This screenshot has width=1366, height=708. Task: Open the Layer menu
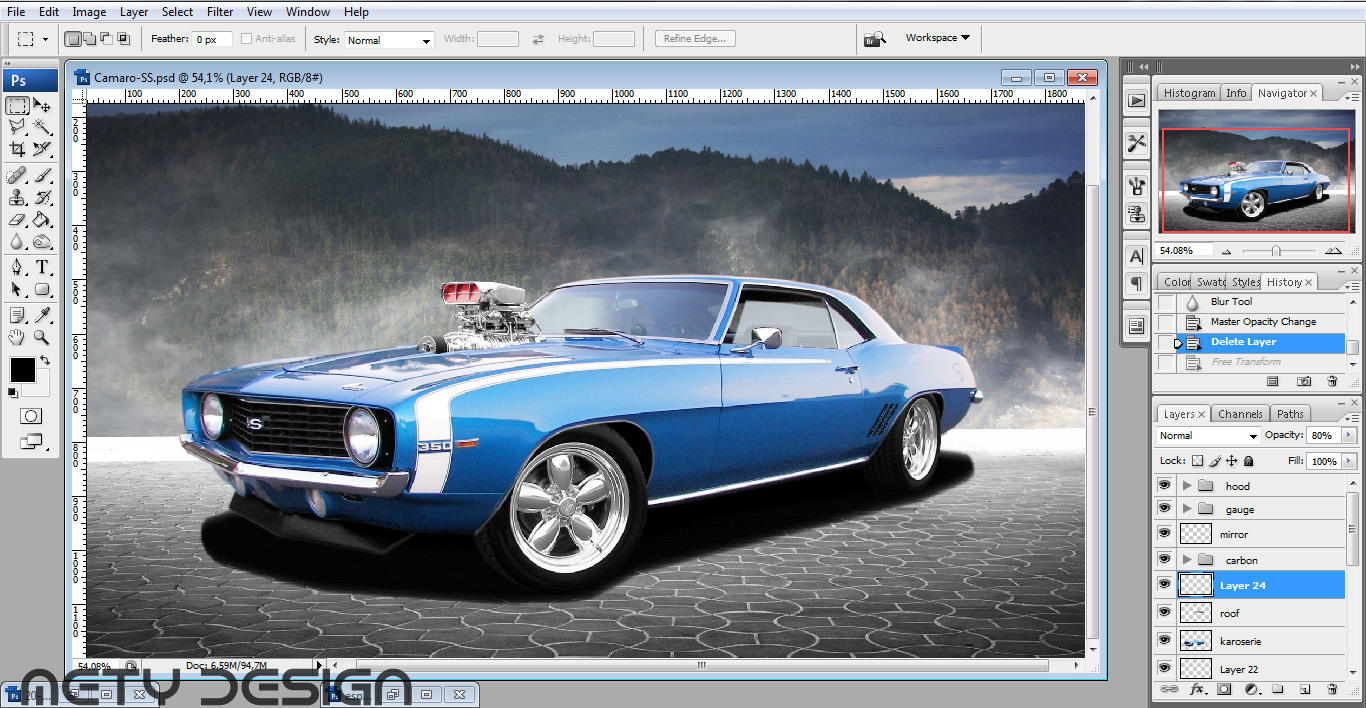134,12
